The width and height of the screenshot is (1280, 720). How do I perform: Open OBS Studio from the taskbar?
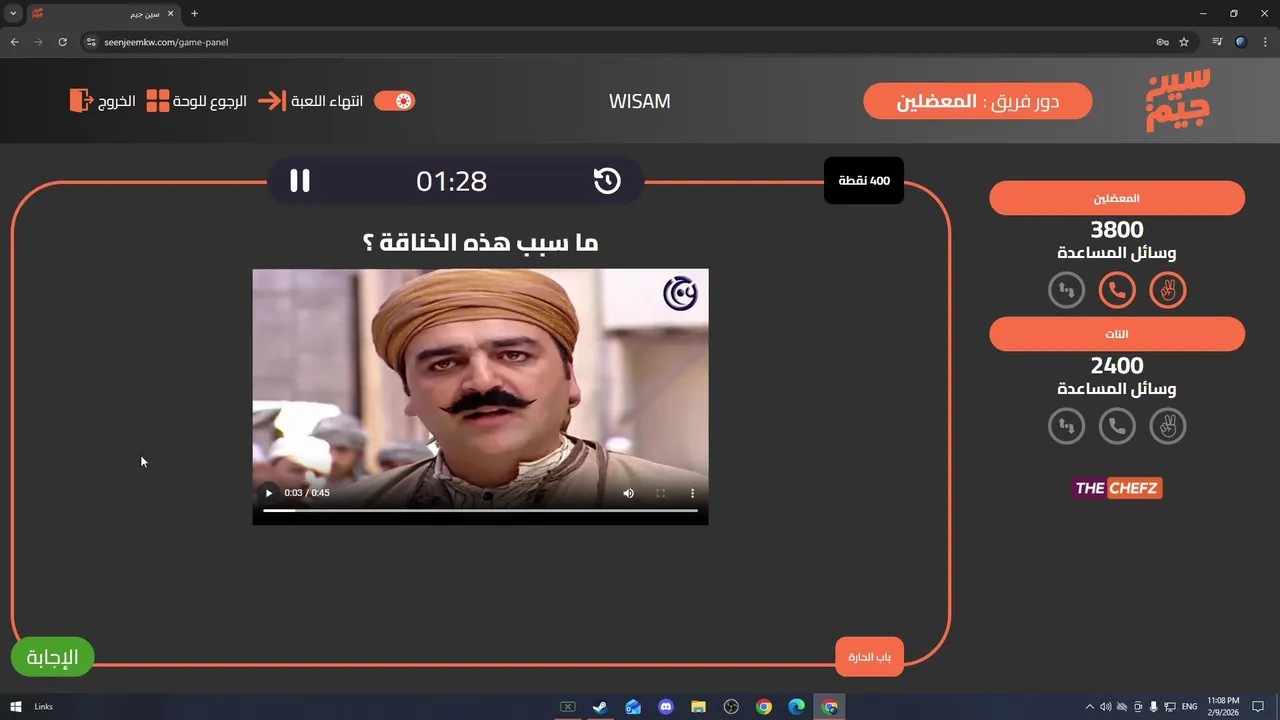[731, 707]
